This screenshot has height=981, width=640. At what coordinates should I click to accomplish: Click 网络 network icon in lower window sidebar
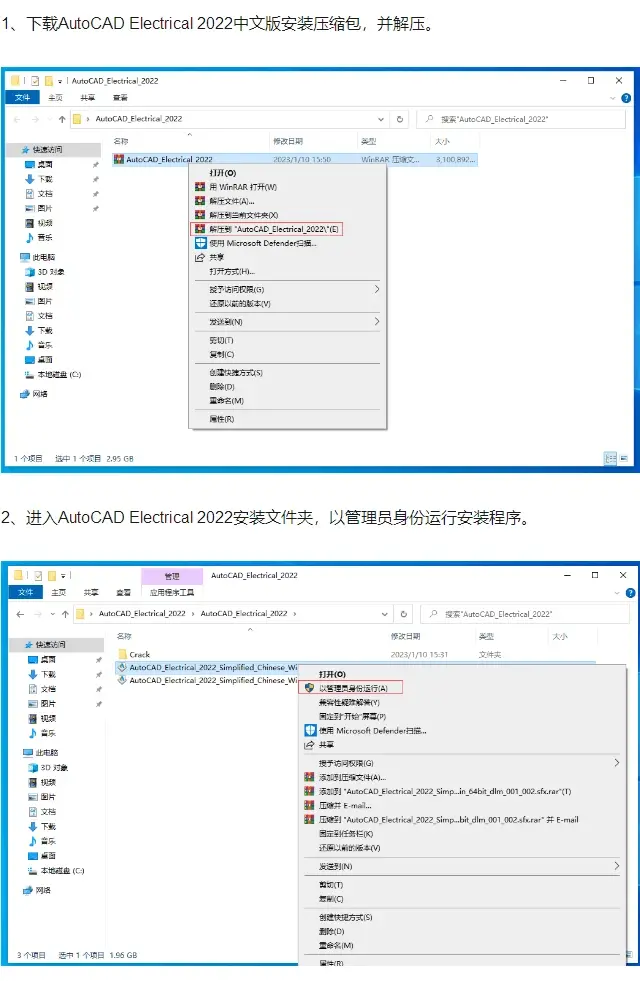click(x=28, y=890)
